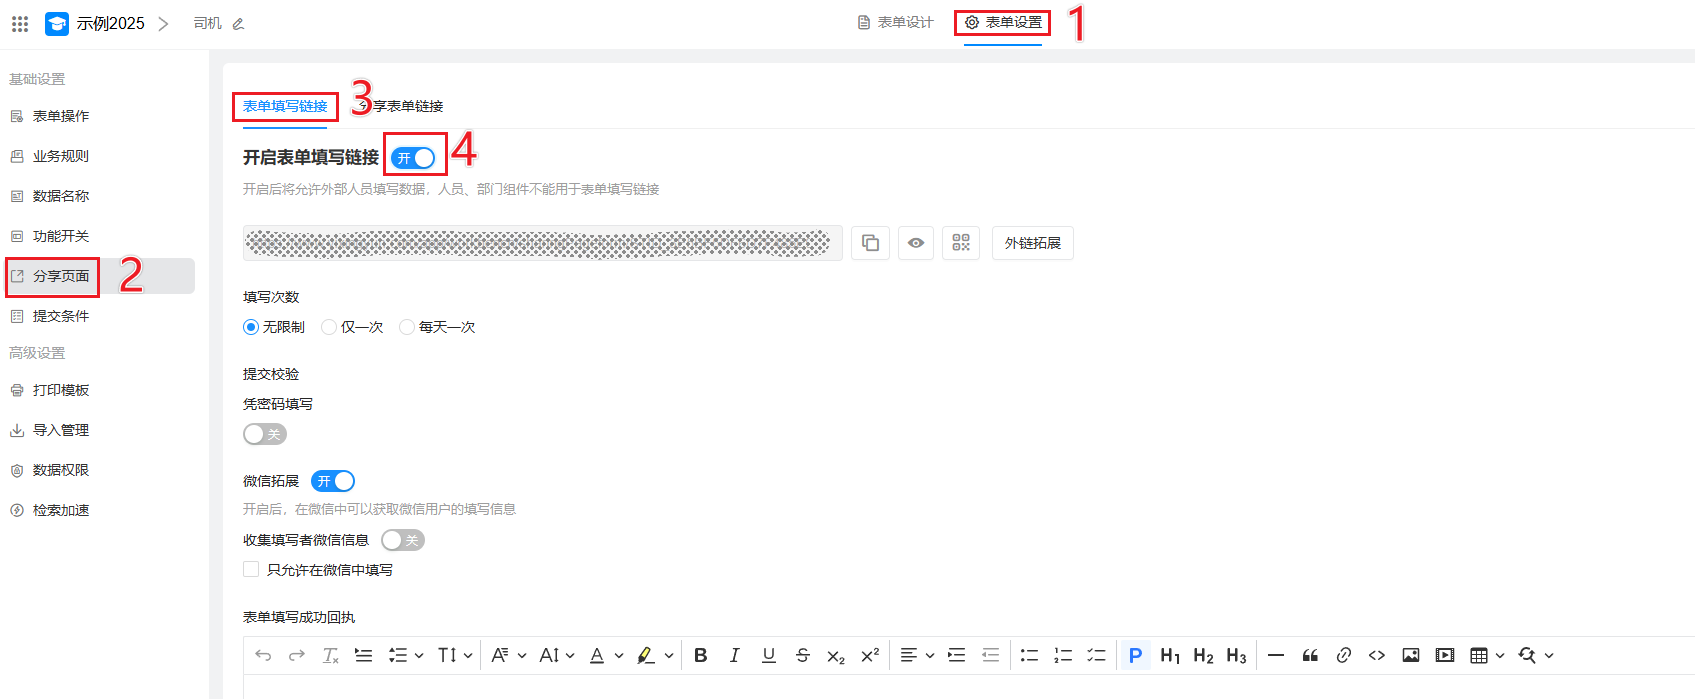This screenshot has width=1695, height=699.
Task: Show the form link QR code
Action: coord(960,243)
